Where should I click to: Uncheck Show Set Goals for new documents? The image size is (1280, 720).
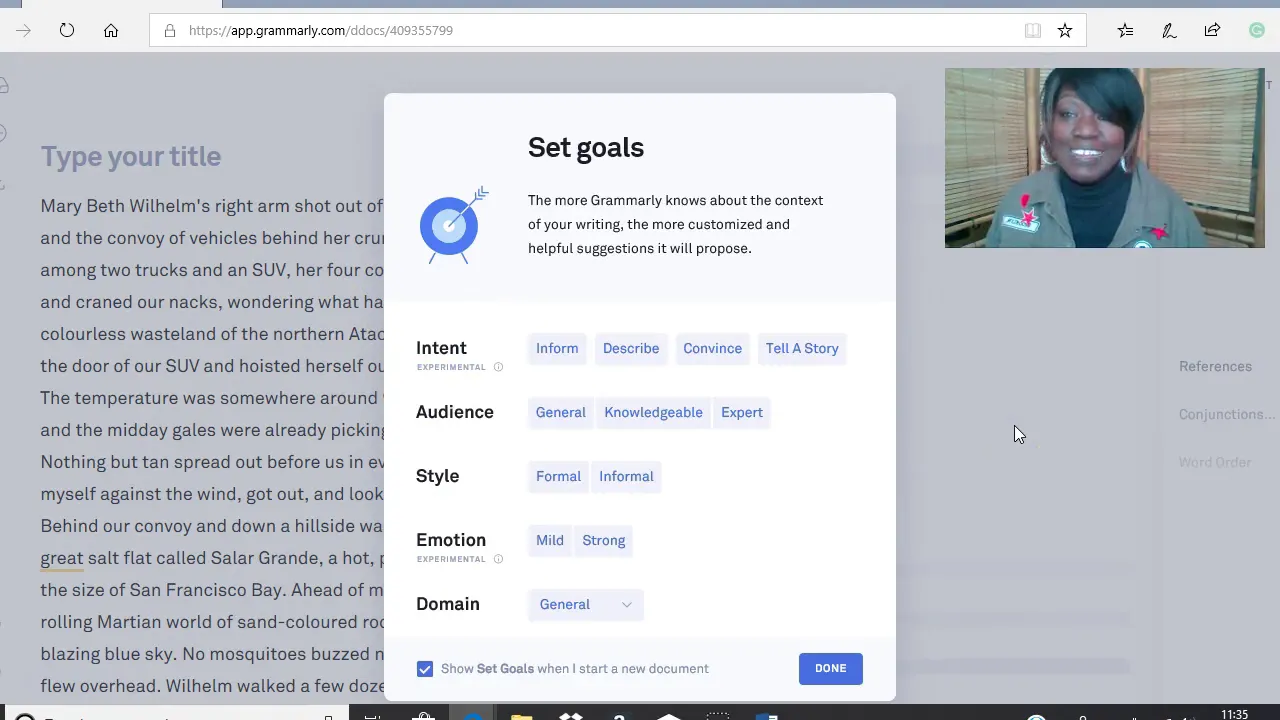[x=425, y=668]
